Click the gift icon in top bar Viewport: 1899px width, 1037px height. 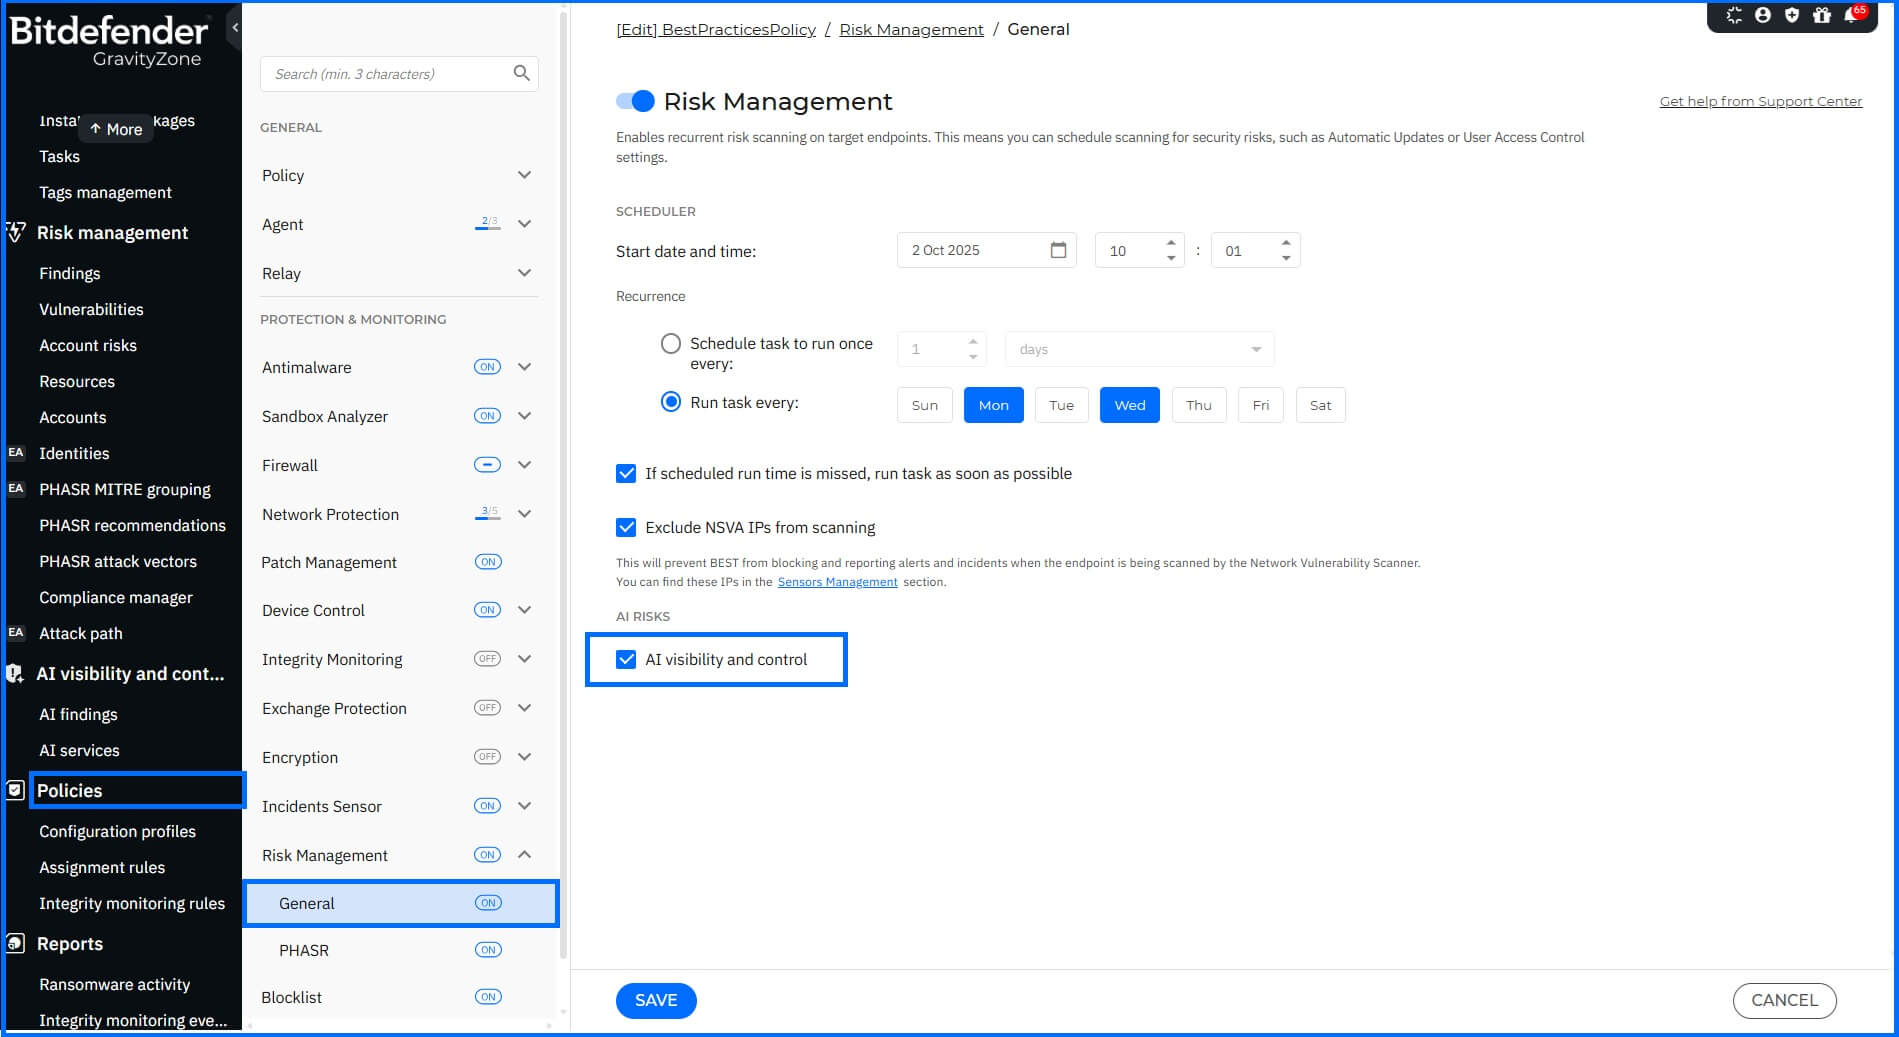point(1822,15)
